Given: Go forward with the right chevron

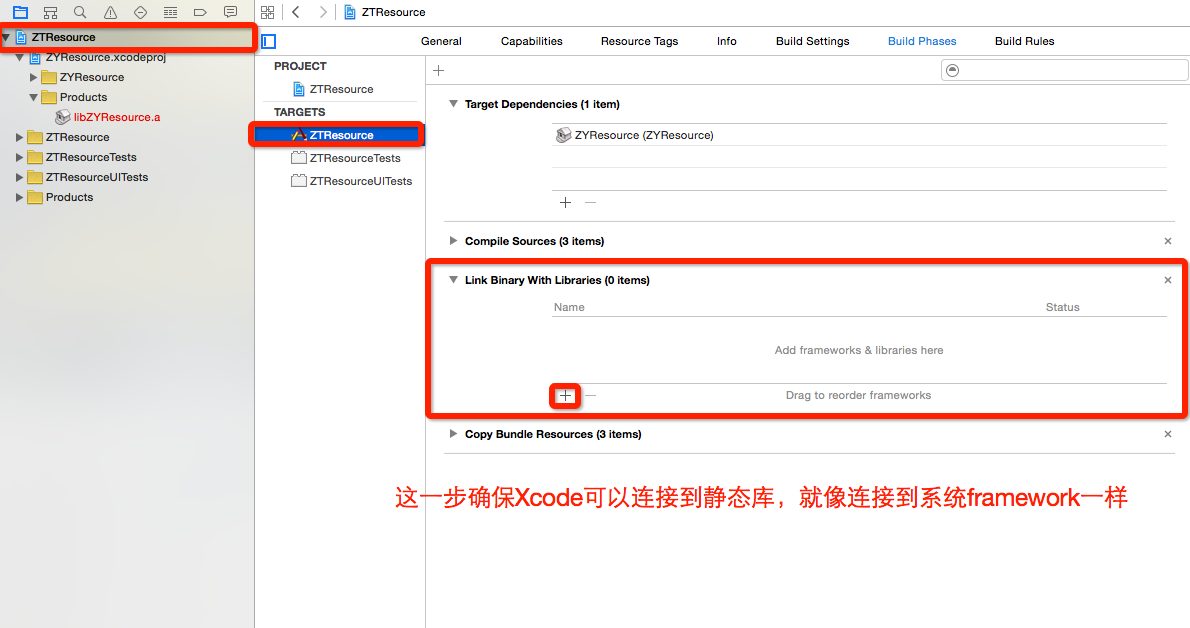Looking at the screenshot, I should coord(323,12).
